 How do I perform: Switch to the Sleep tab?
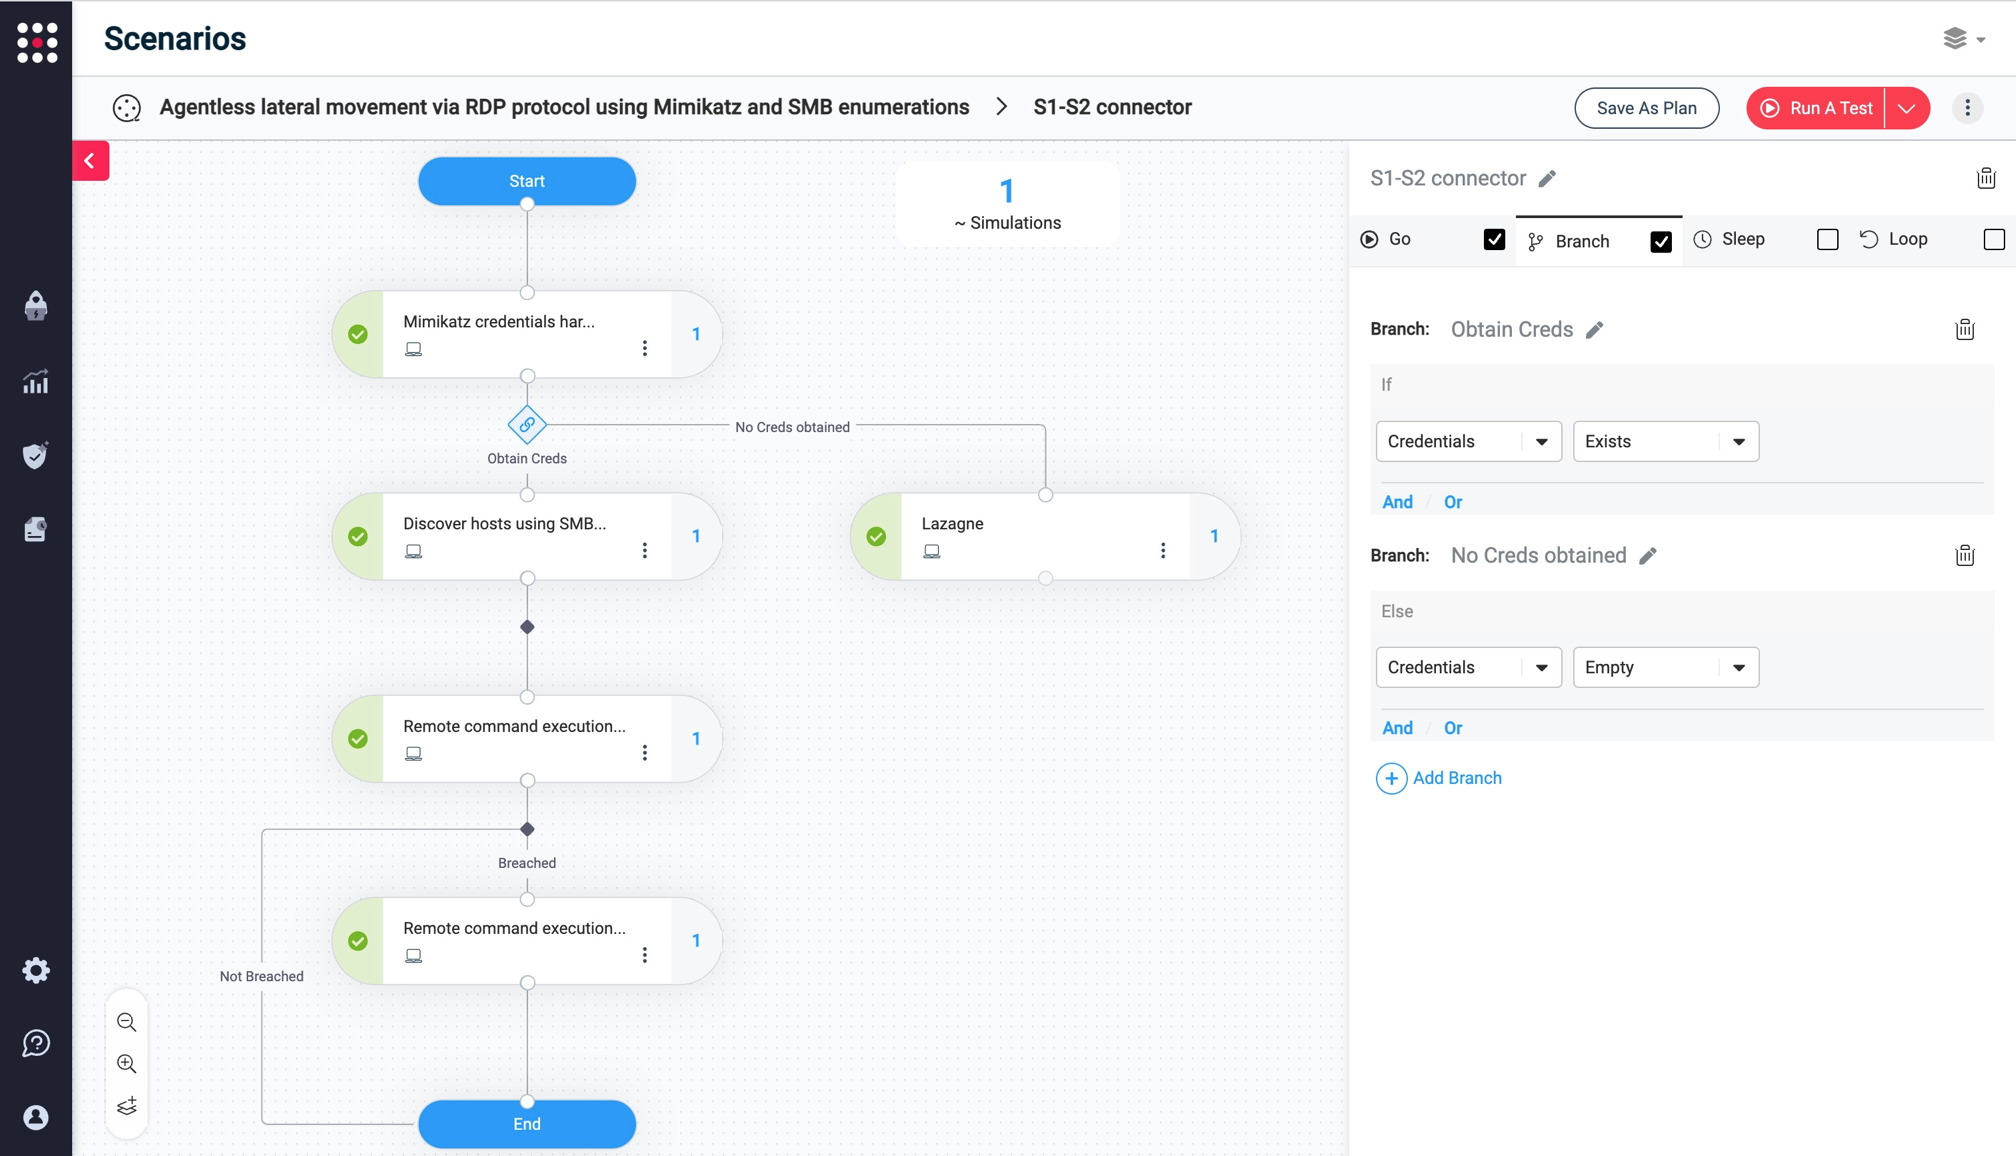1742,240
